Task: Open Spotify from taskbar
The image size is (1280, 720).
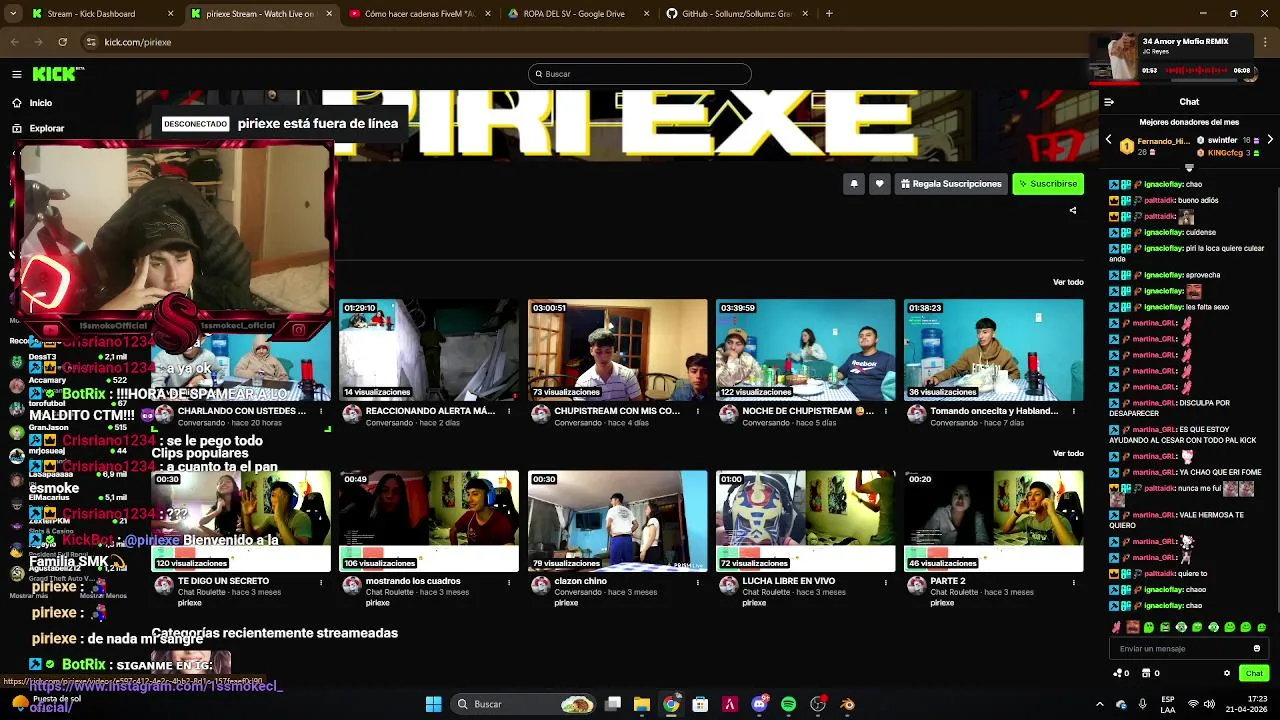Action: tap(789, 704)
